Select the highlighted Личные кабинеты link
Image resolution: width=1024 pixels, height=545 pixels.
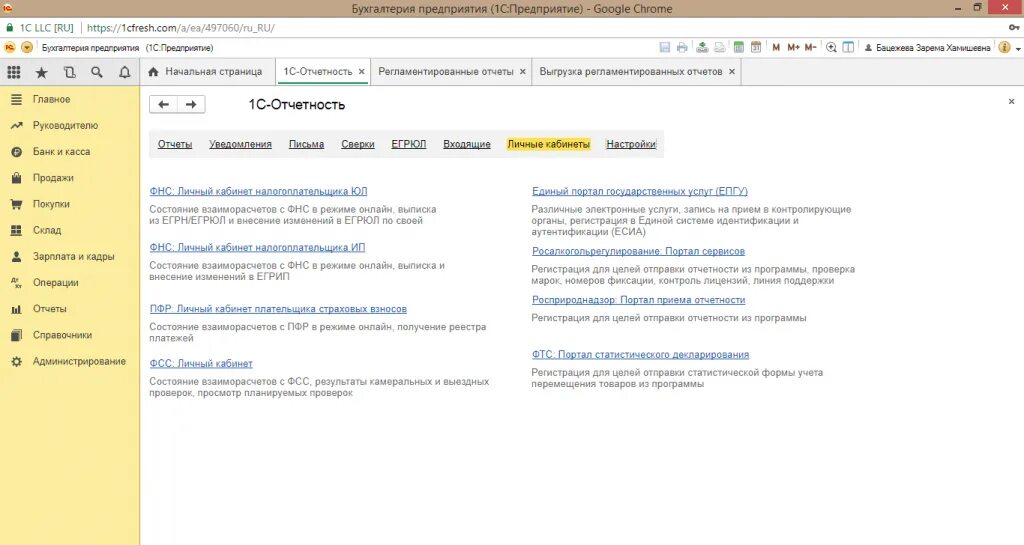pos(549,144)
